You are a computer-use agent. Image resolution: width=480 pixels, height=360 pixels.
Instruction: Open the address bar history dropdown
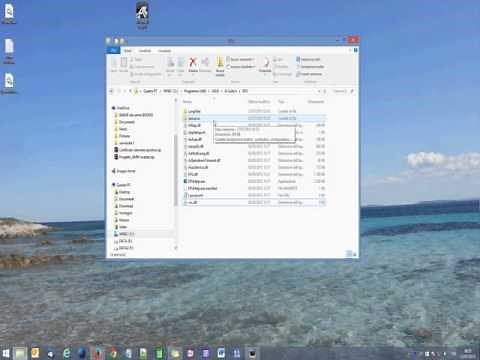(319, 91)
